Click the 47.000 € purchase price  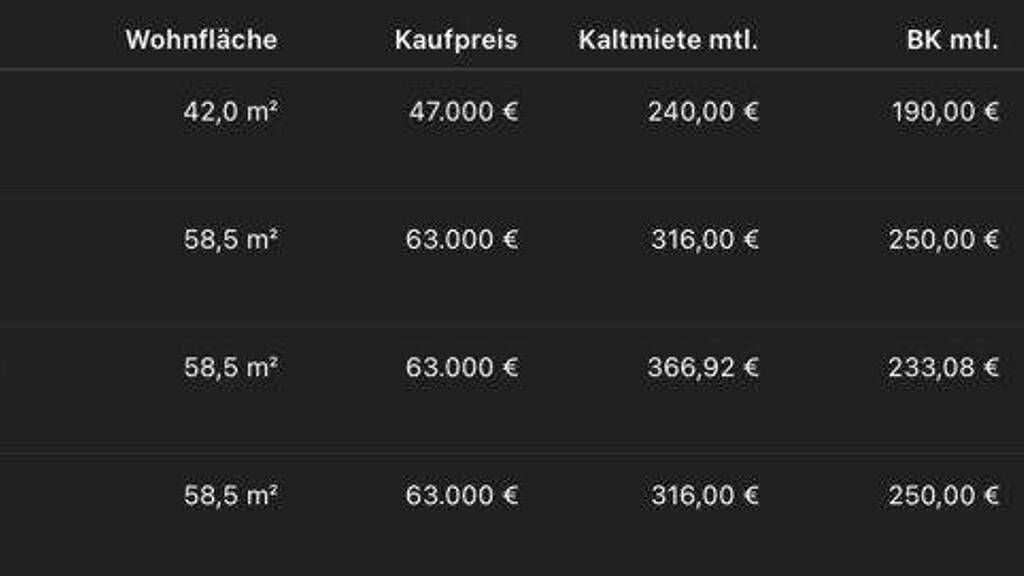[463, 111]
